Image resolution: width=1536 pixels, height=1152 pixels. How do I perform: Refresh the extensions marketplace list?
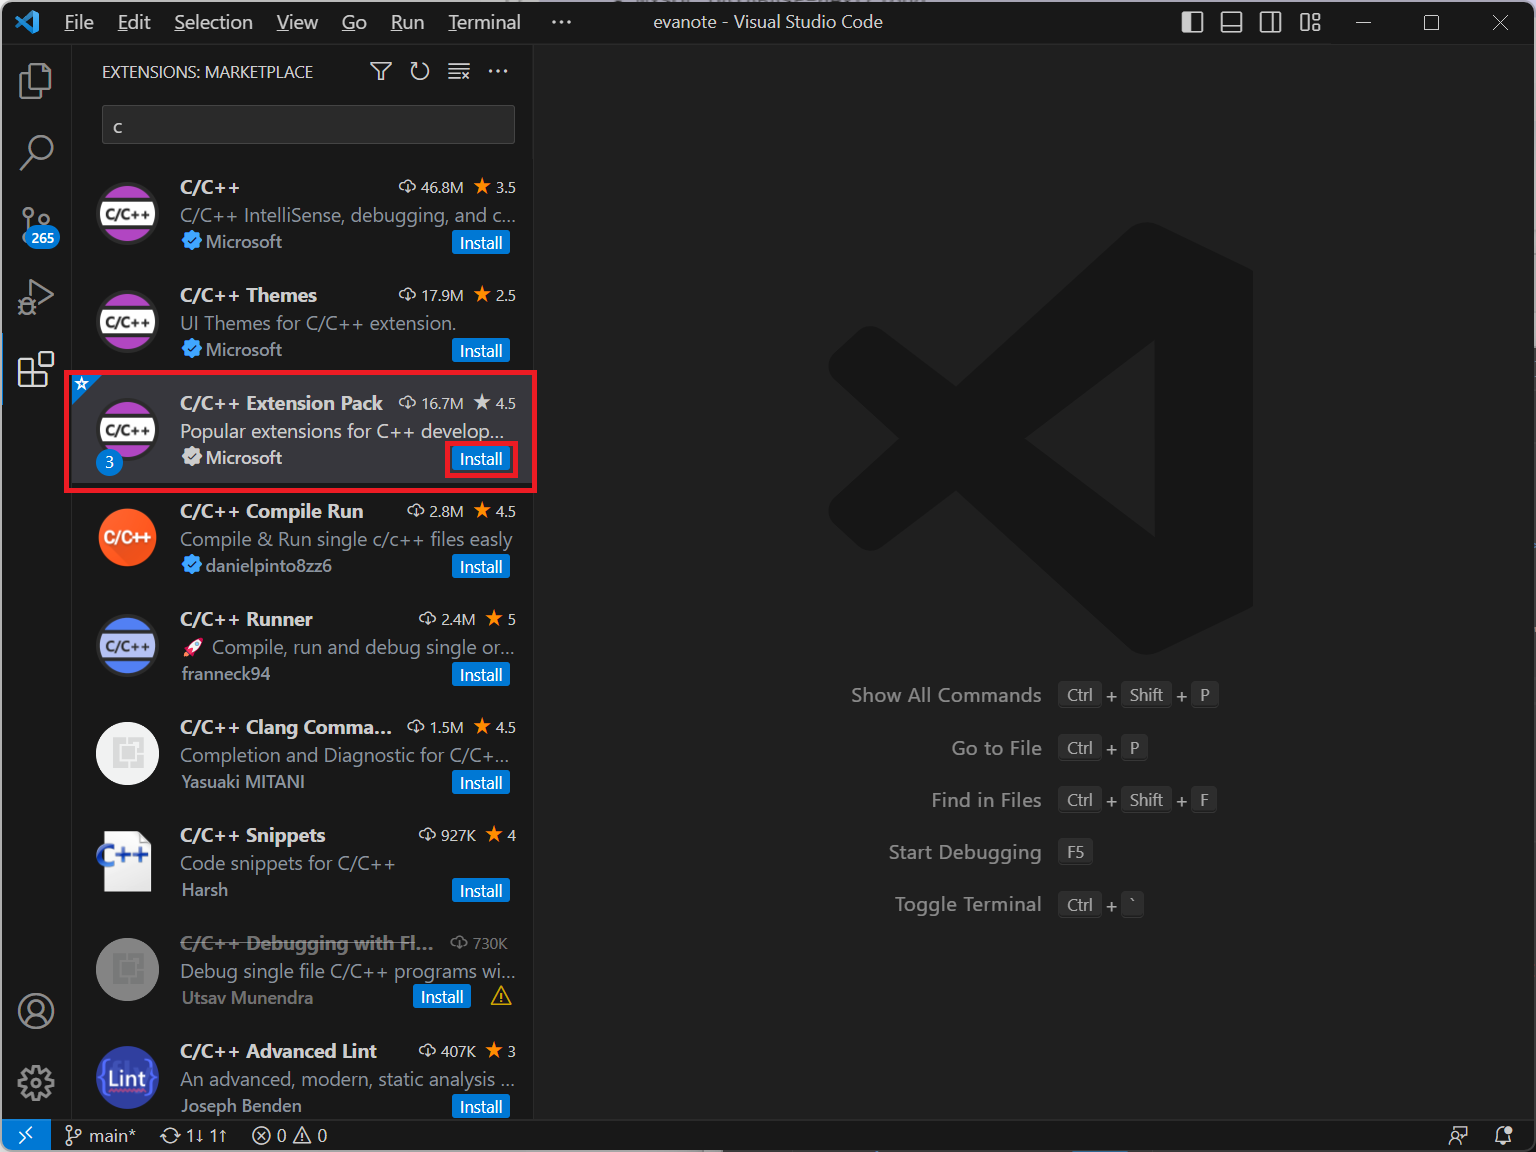pos(420,72)
